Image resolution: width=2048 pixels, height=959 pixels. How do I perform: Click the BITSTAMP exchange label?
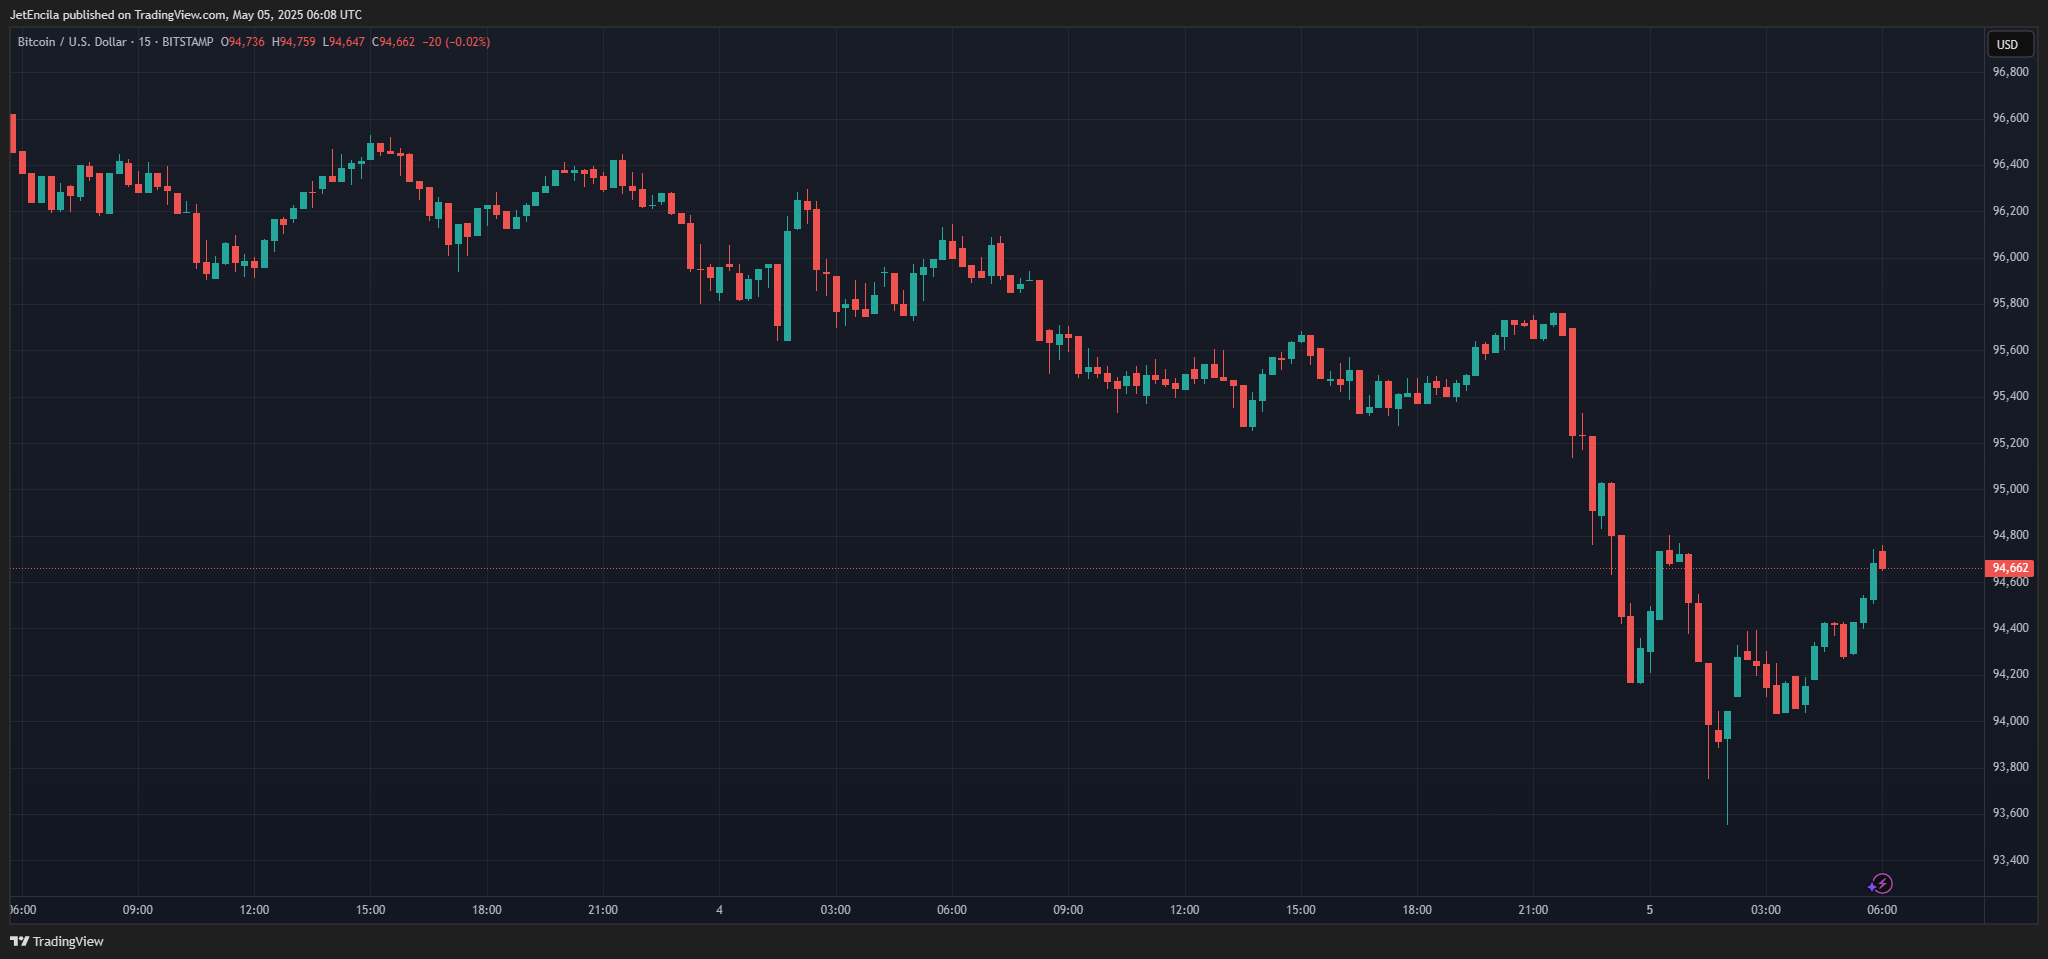click(x=187, y=42)
